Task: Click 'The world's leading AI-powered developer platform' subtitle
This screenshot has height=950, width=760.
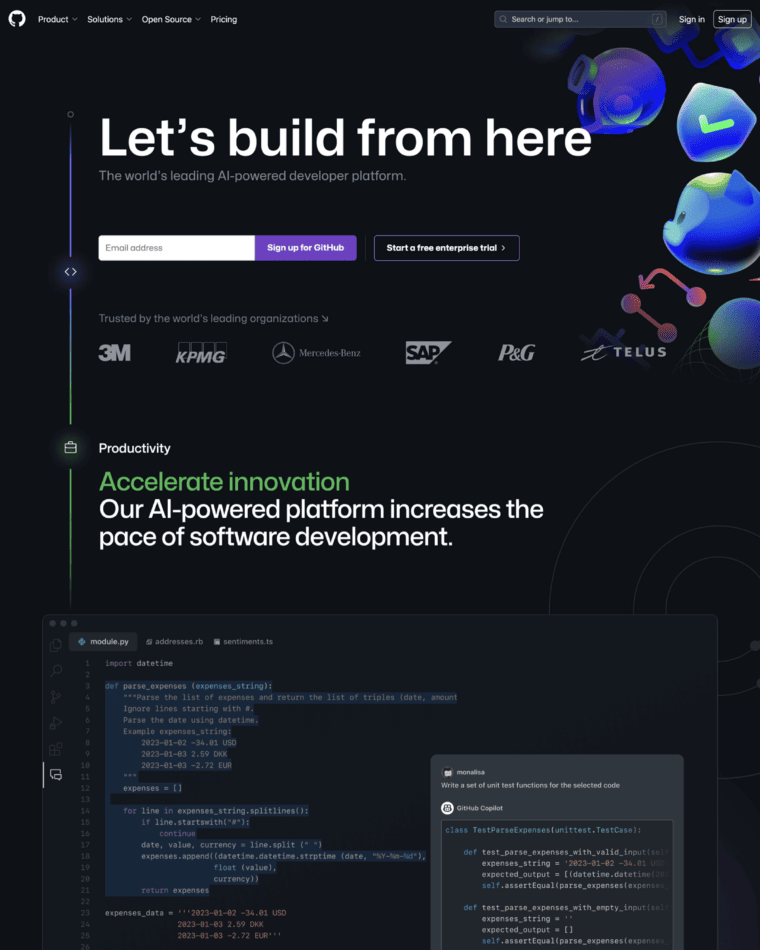Action: (253, 176)
